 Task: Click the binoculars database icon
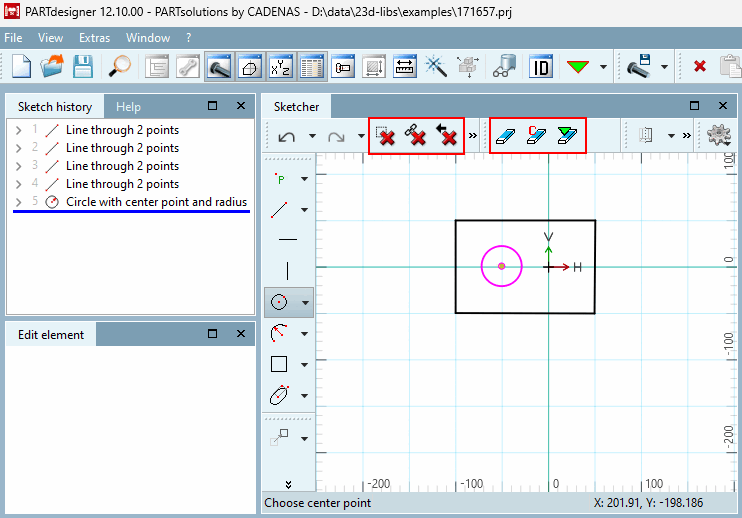click(x=504, y=66)
